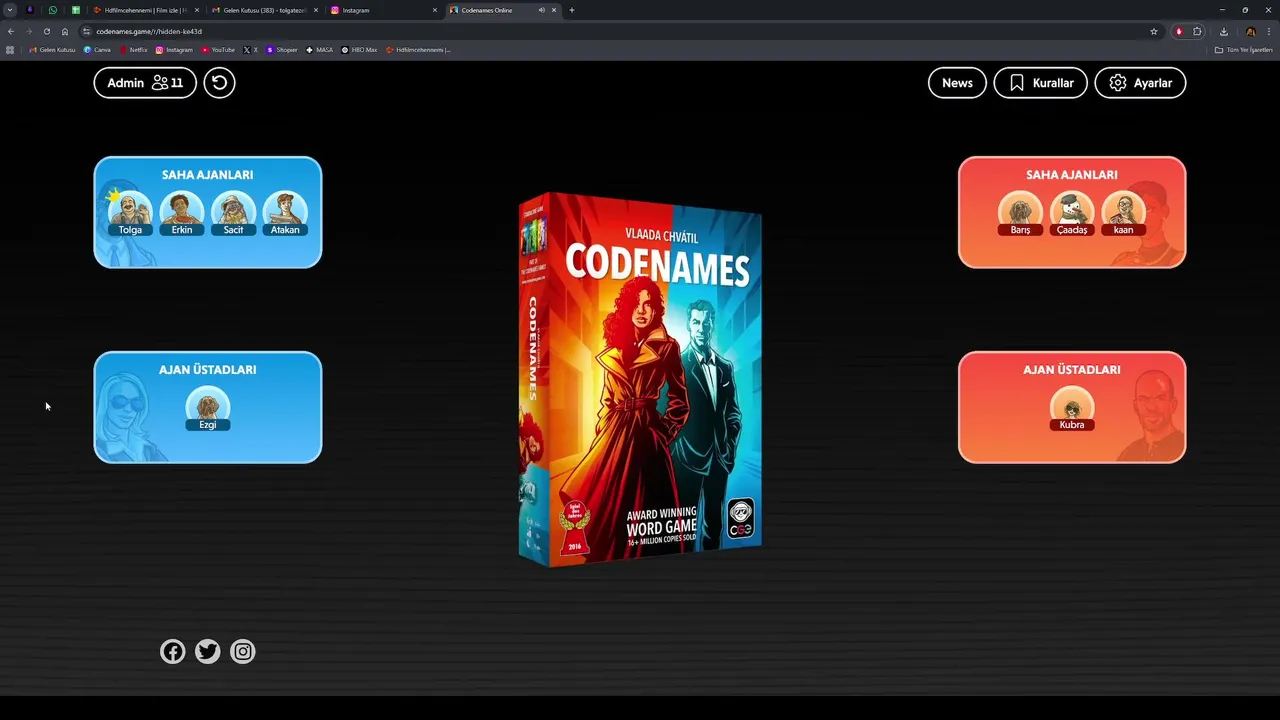Open HBO Max bookmark
Viewport: 1280px width, 720px height.
click(x=359, y=49)
